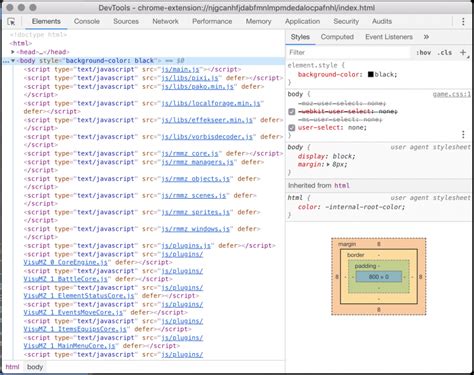Screen dimensions: 474x375
Task: Open js/libs/effekseer.min.js link
Action: (x=207, y=120)
